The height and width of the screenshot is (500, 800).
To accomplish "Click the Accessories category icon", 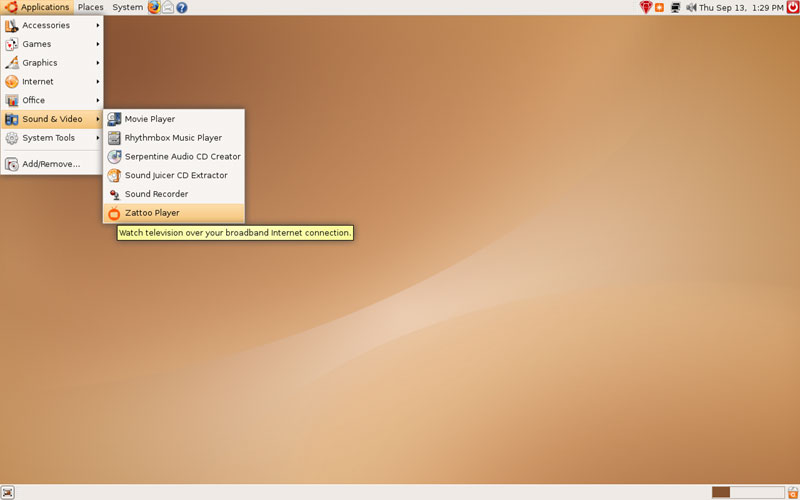I will click(x=12, y=26).
